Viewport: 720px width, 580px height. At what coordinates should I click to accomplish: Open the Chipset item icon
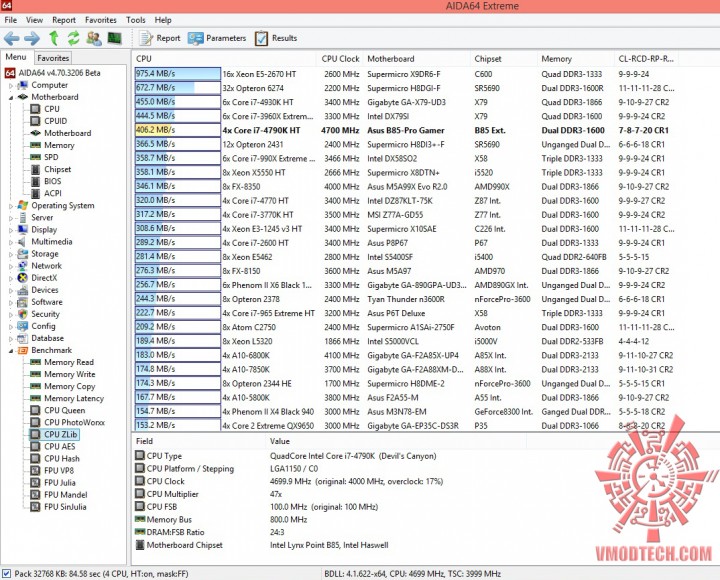[35, 169]
